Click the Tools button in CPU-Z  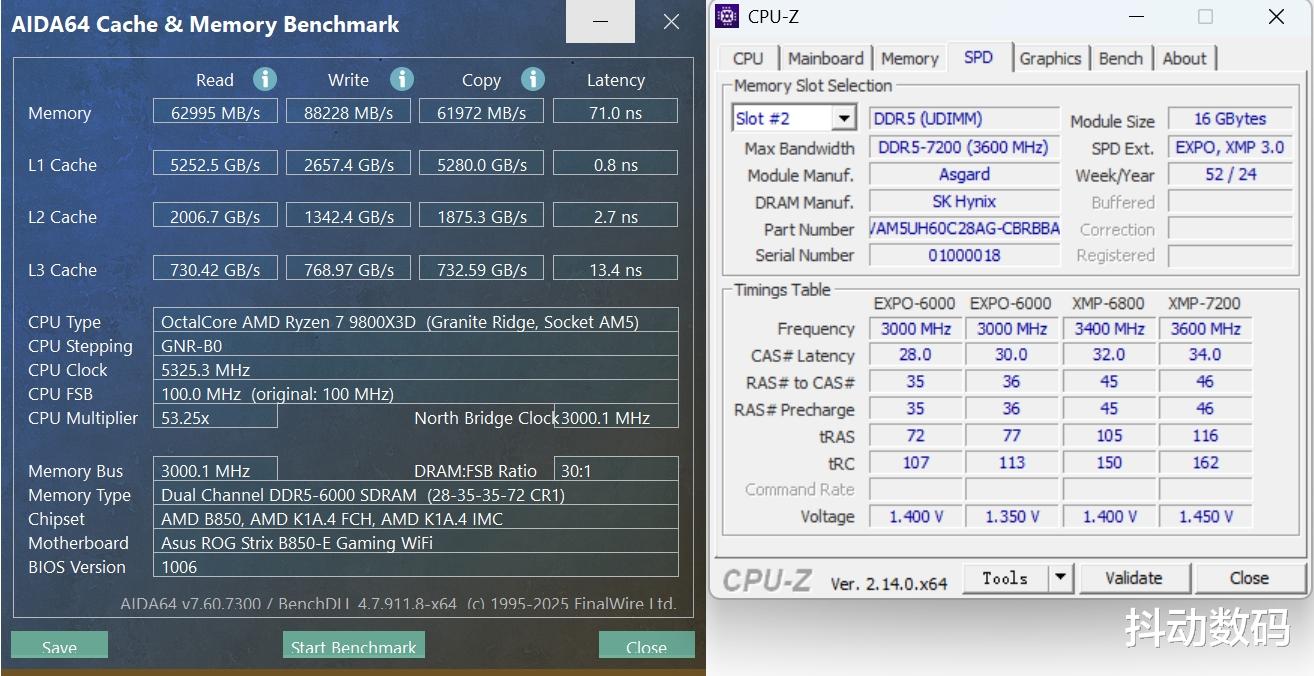coord(1005,578)
